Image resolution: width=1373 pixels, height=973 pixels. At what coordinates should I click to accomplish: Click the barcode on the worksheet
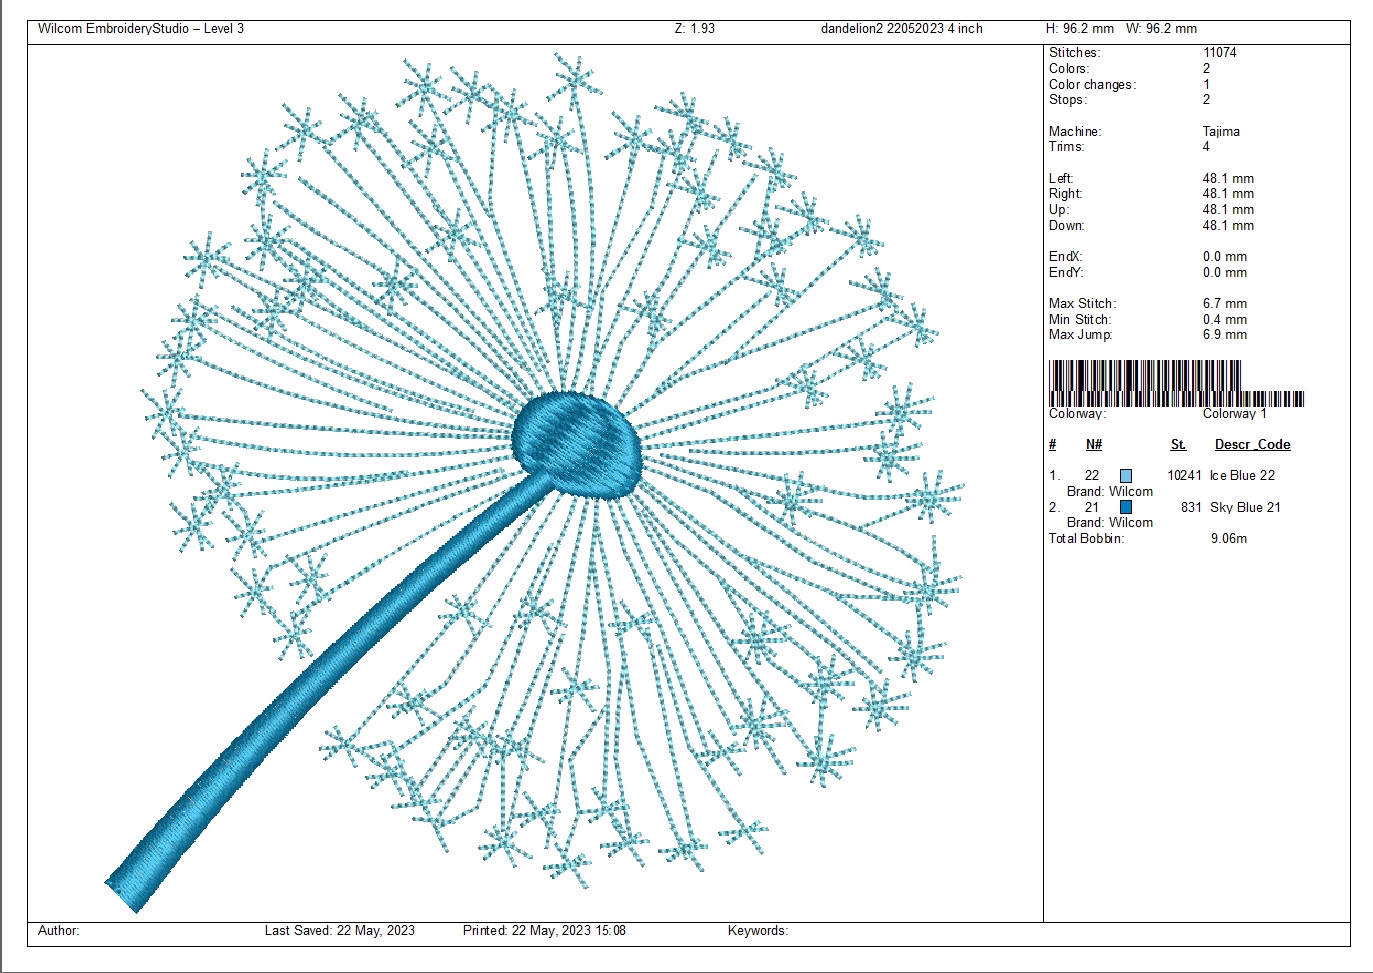tap(1176, 383)
